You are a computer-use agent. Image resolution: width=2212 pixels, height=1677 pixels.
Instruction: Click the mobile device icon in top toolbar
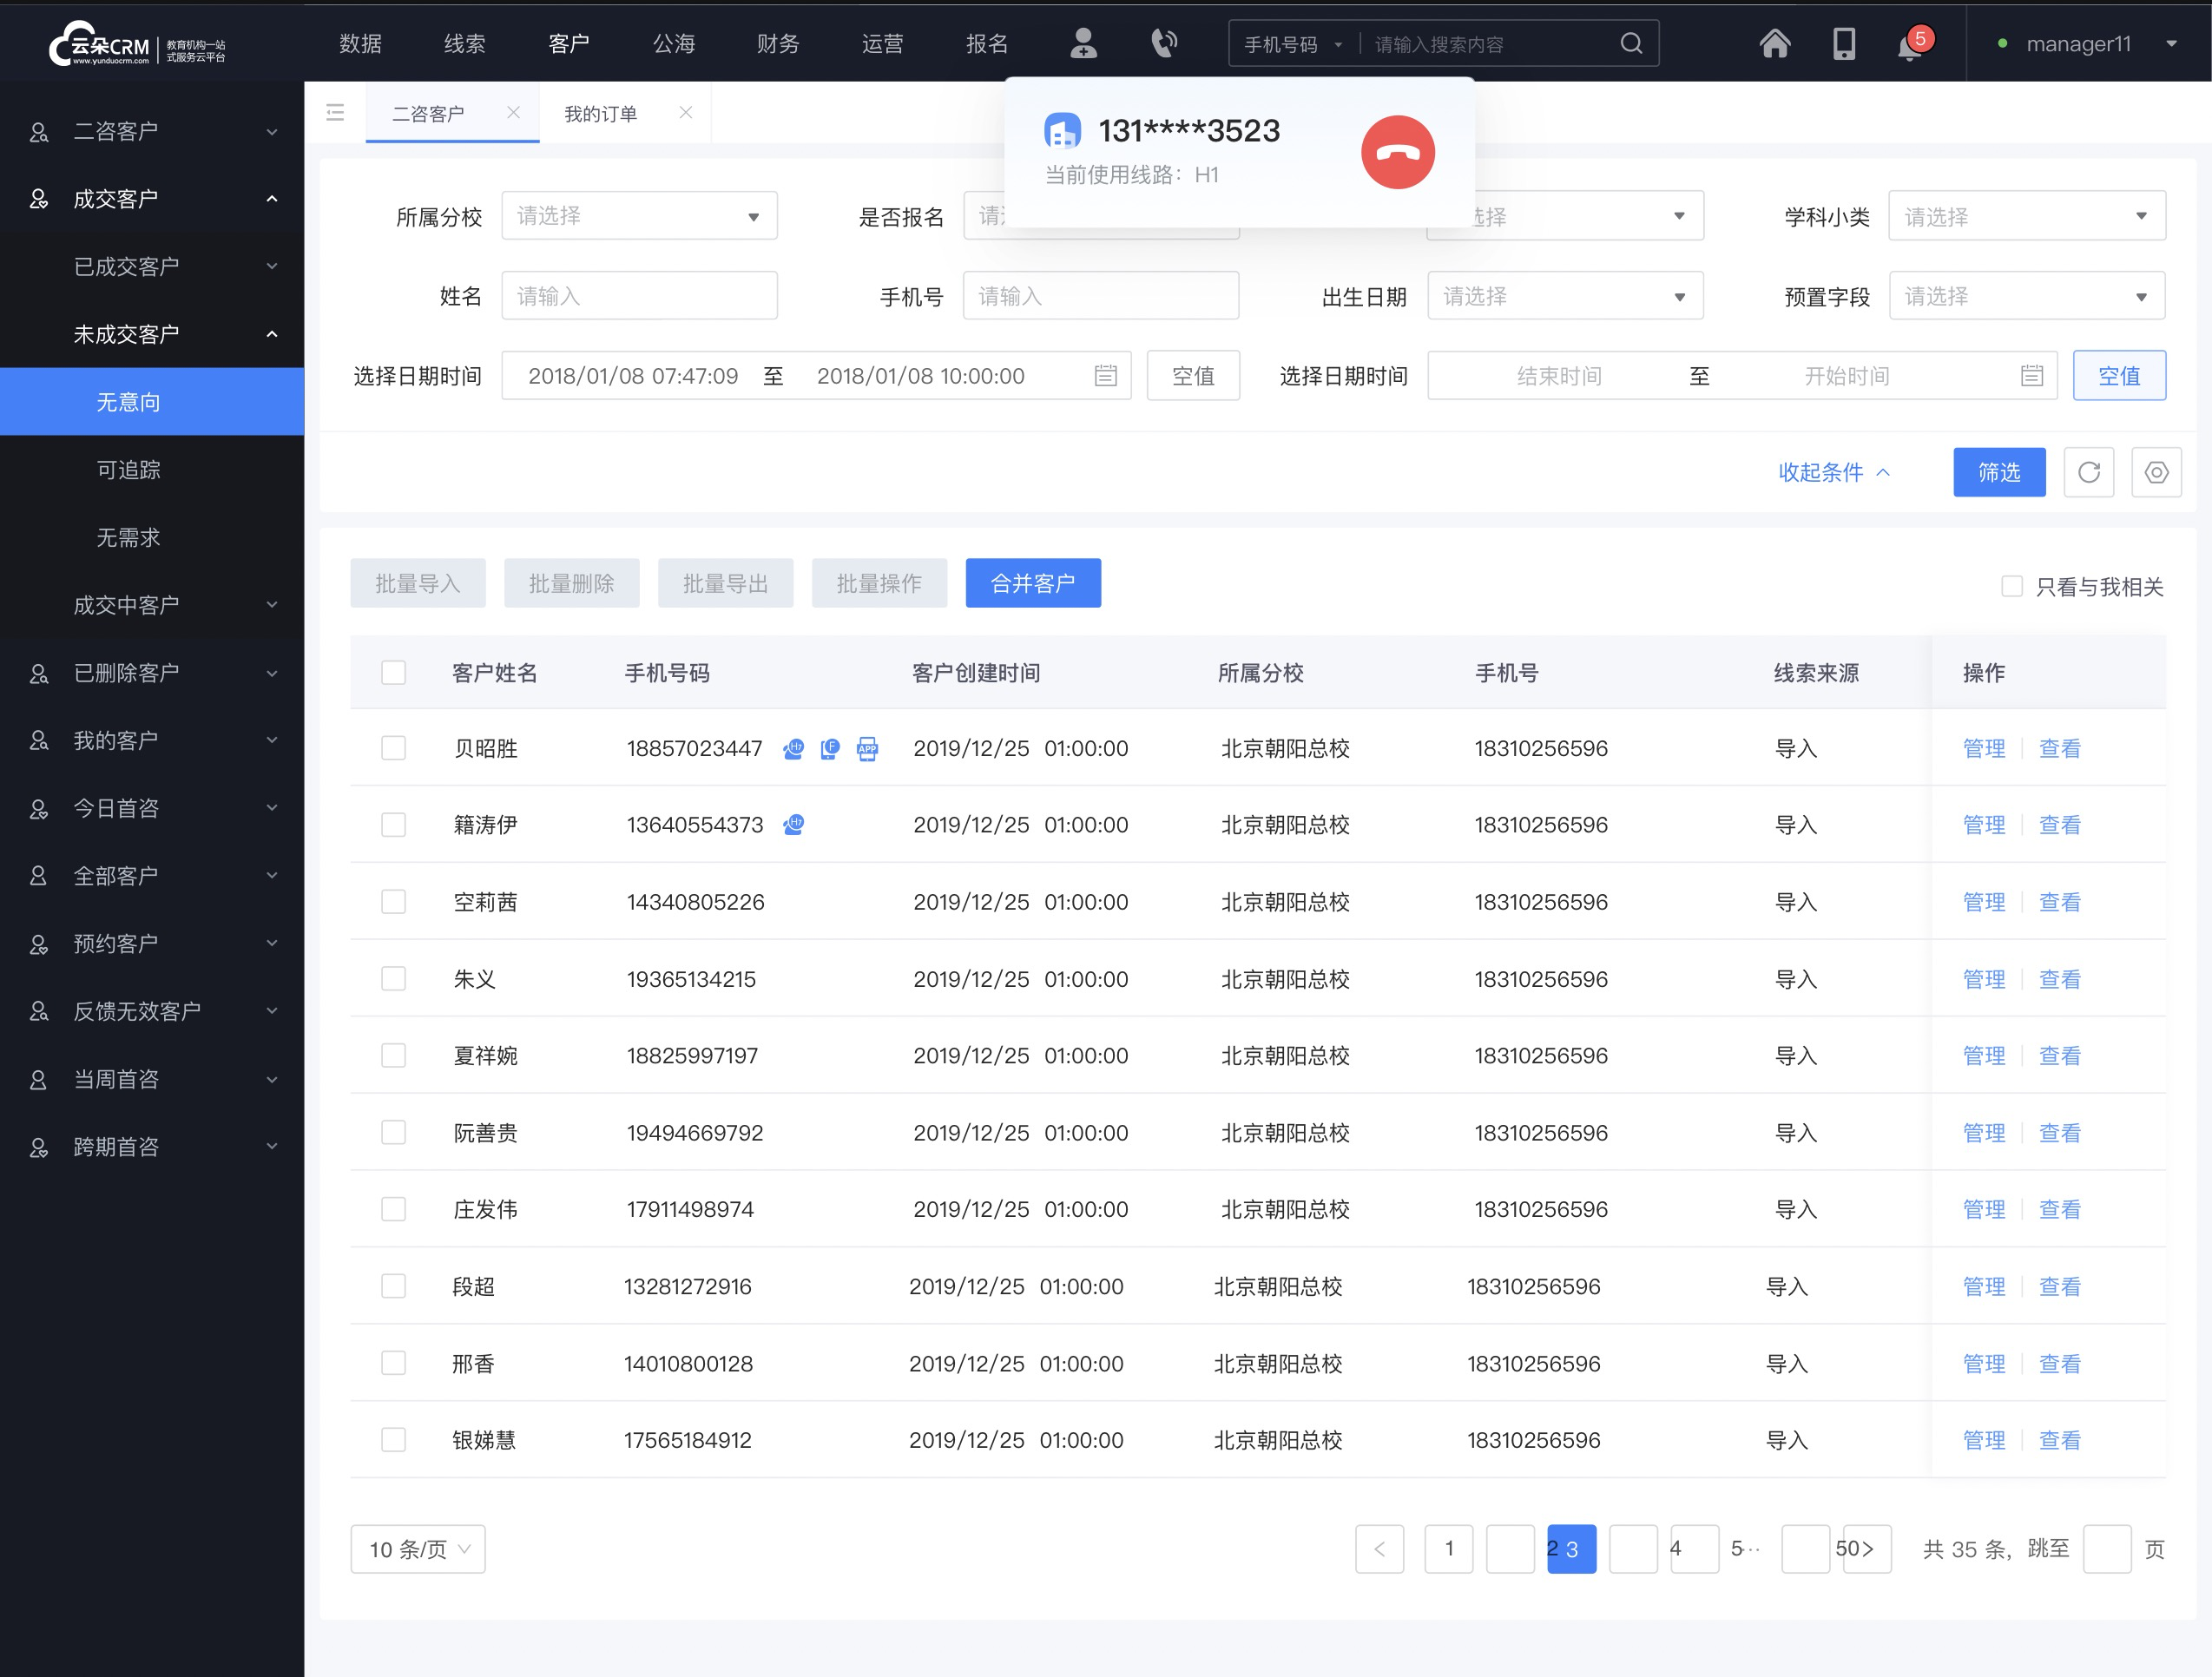click(1842, 44)
